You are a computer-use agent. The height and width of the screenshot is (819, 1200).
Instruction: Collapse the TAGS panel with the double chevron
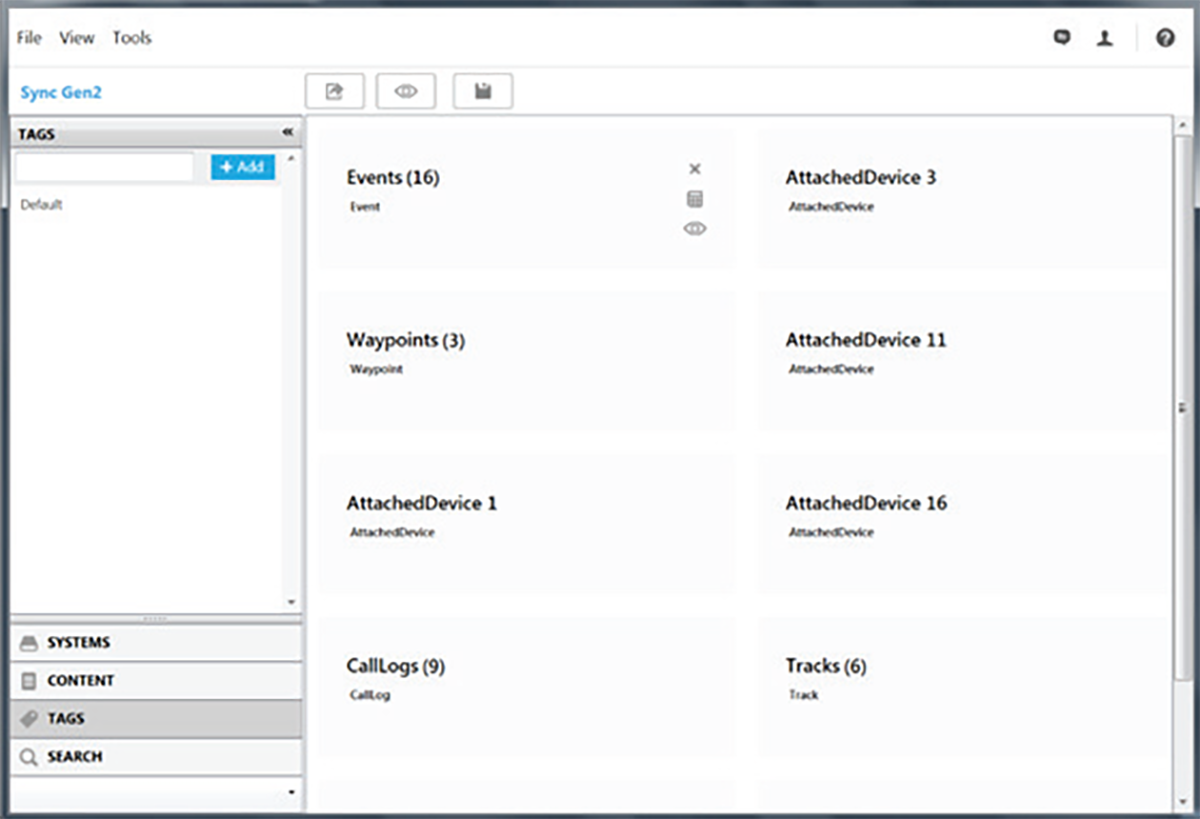[288, 133]
